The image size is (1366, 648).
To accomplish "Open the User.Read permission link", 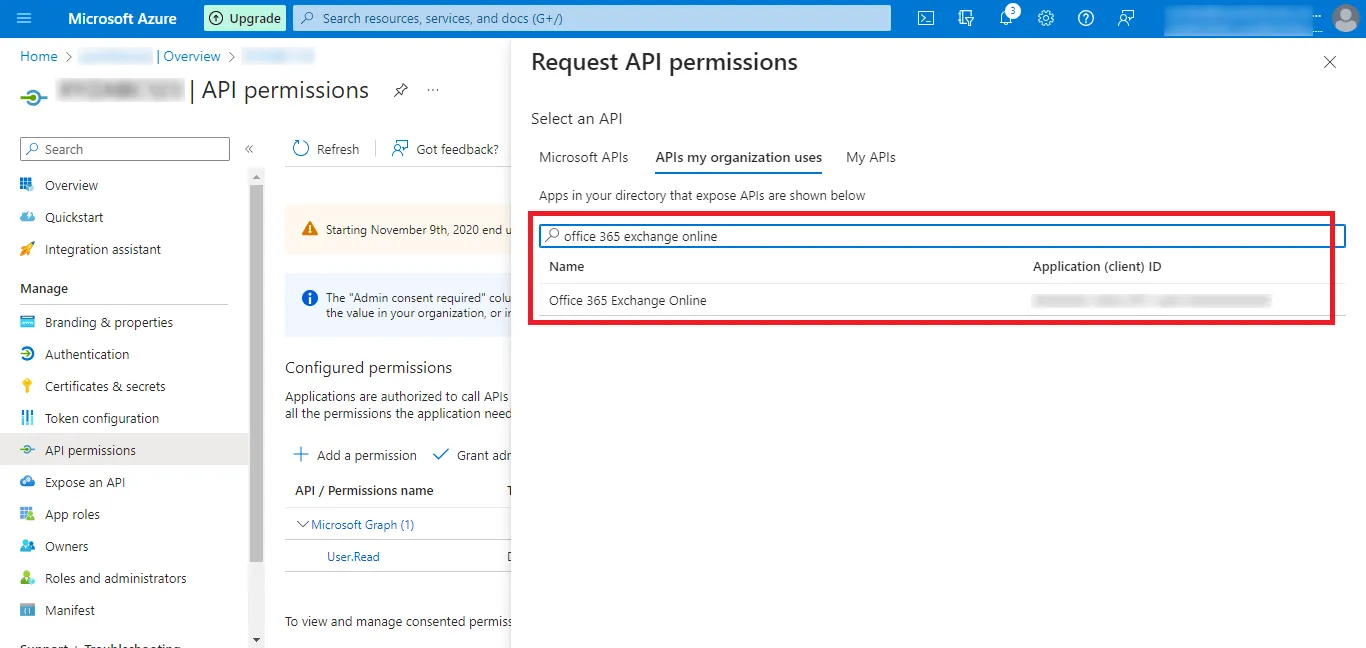I will coord(353,557).
